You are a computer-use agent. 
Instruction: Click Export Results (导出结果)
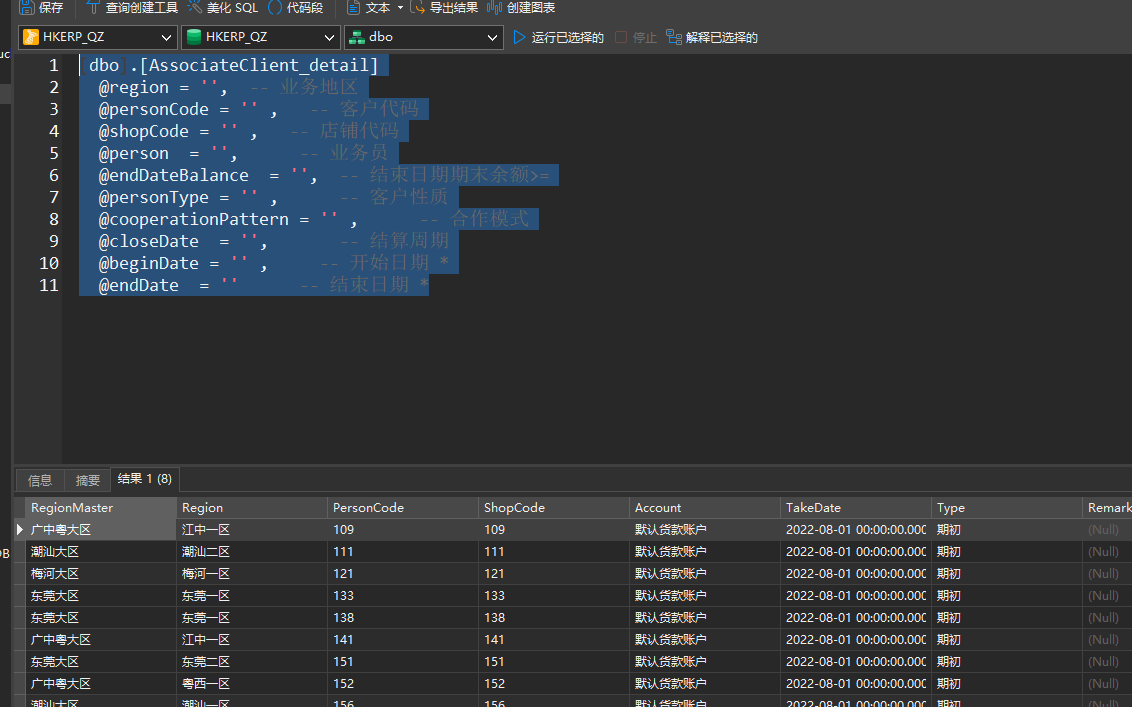click(x=444, y=7)
